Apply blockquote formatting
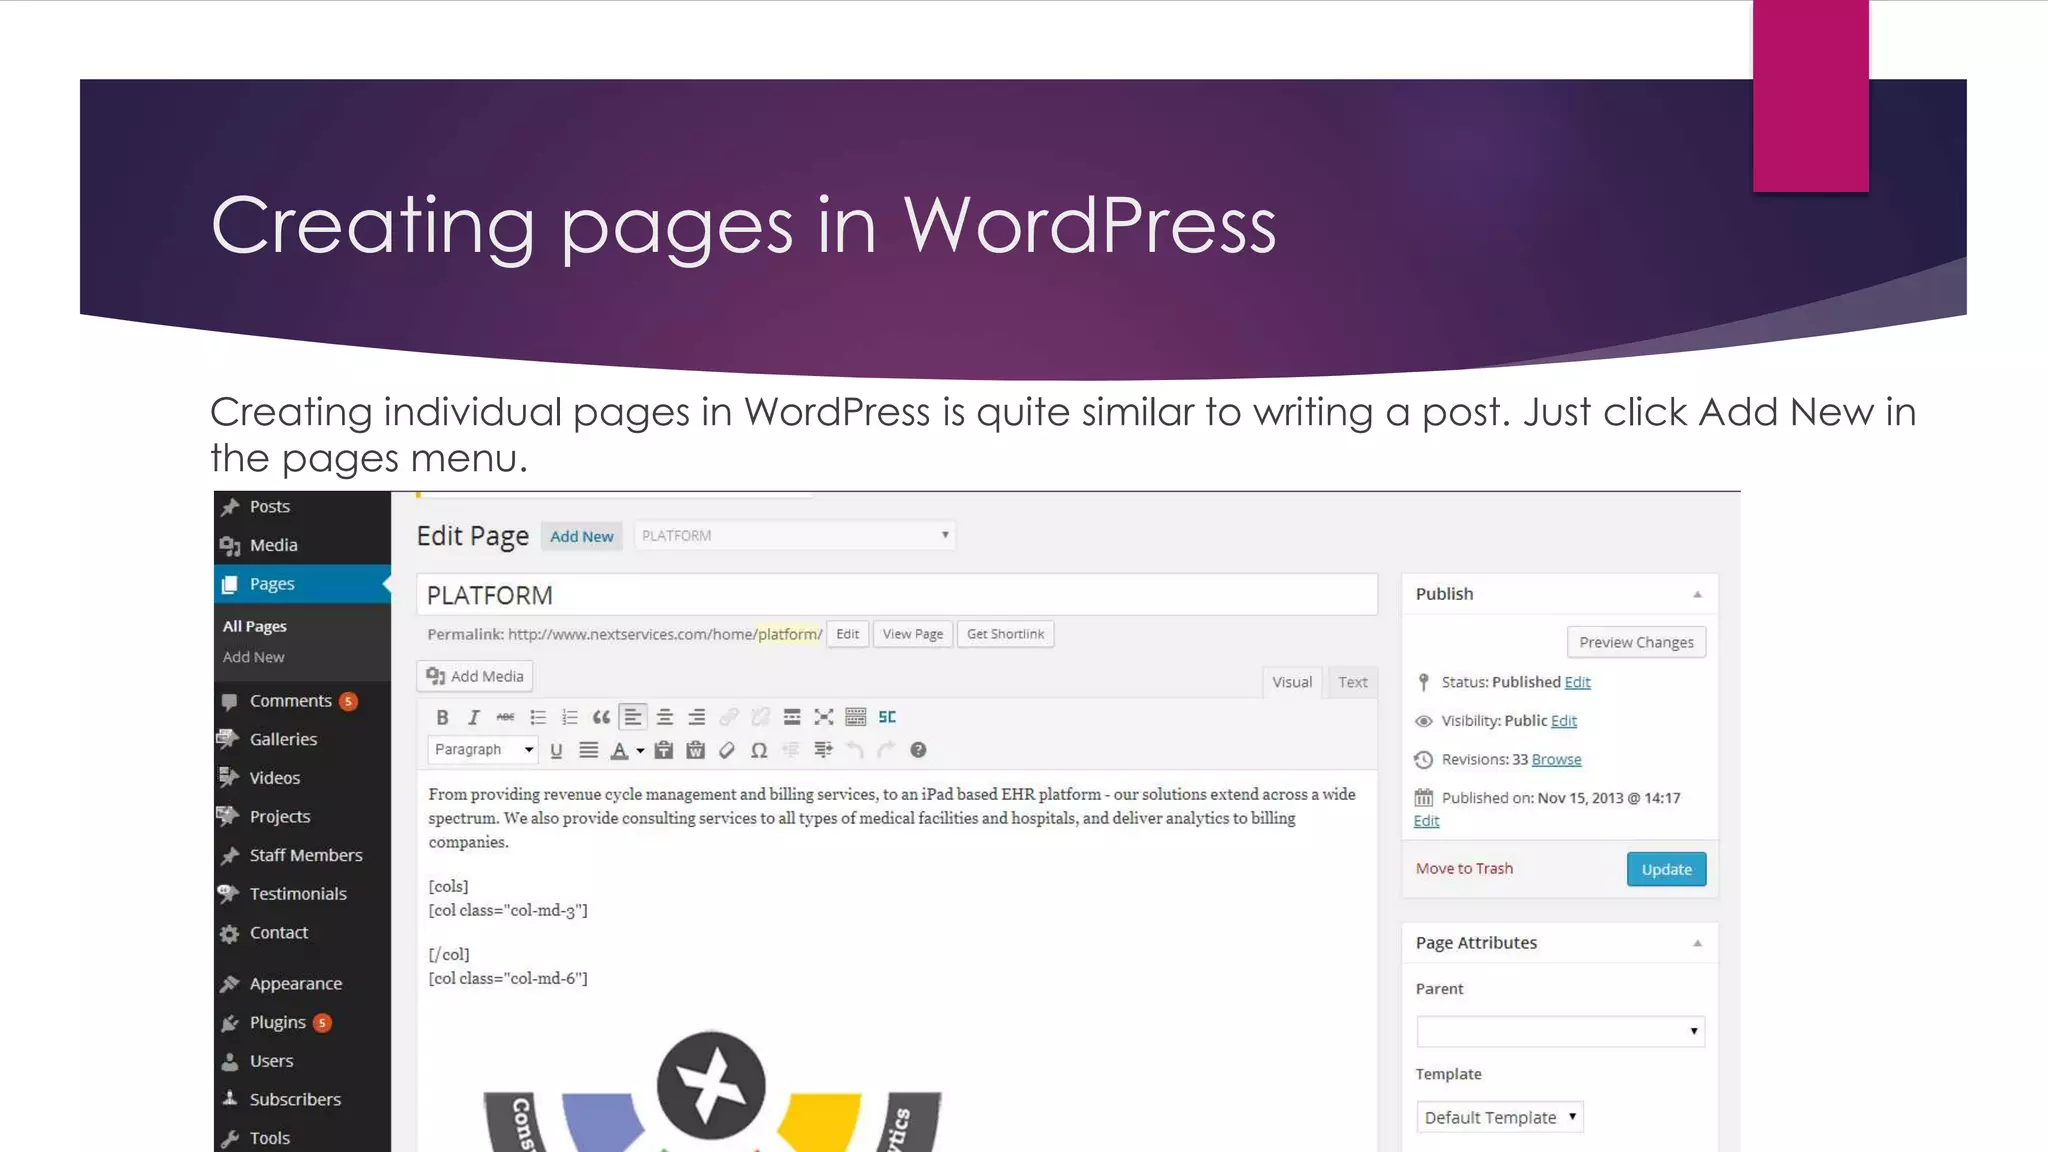This screenshot has height=1152, width=2048. (601, 717)
